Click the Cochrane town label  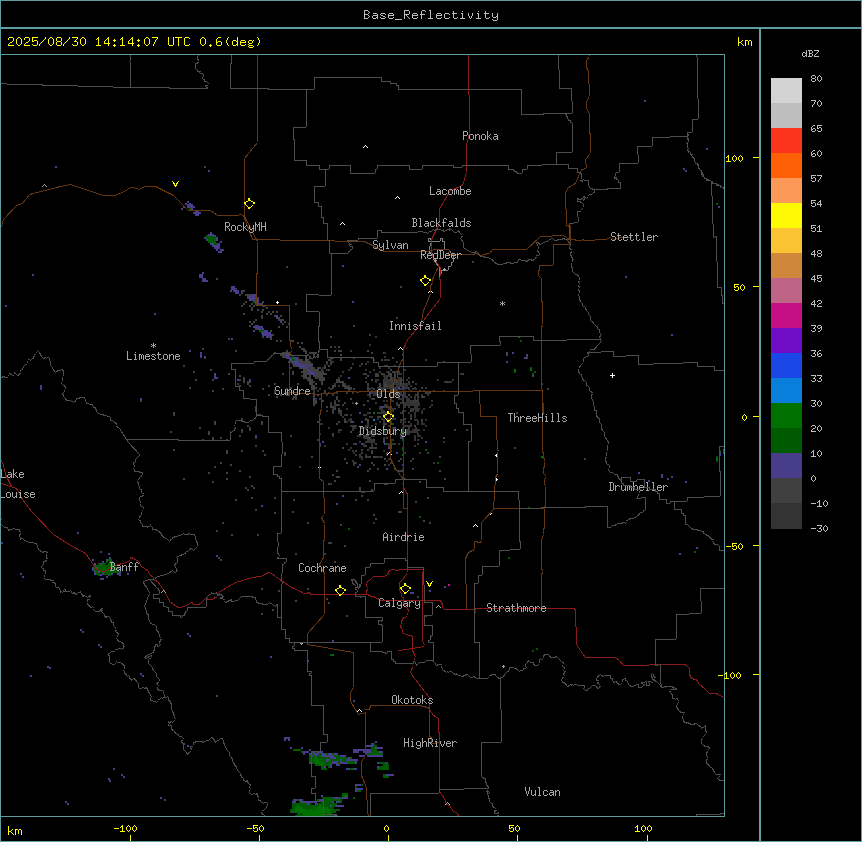click(x=322, y=568)
